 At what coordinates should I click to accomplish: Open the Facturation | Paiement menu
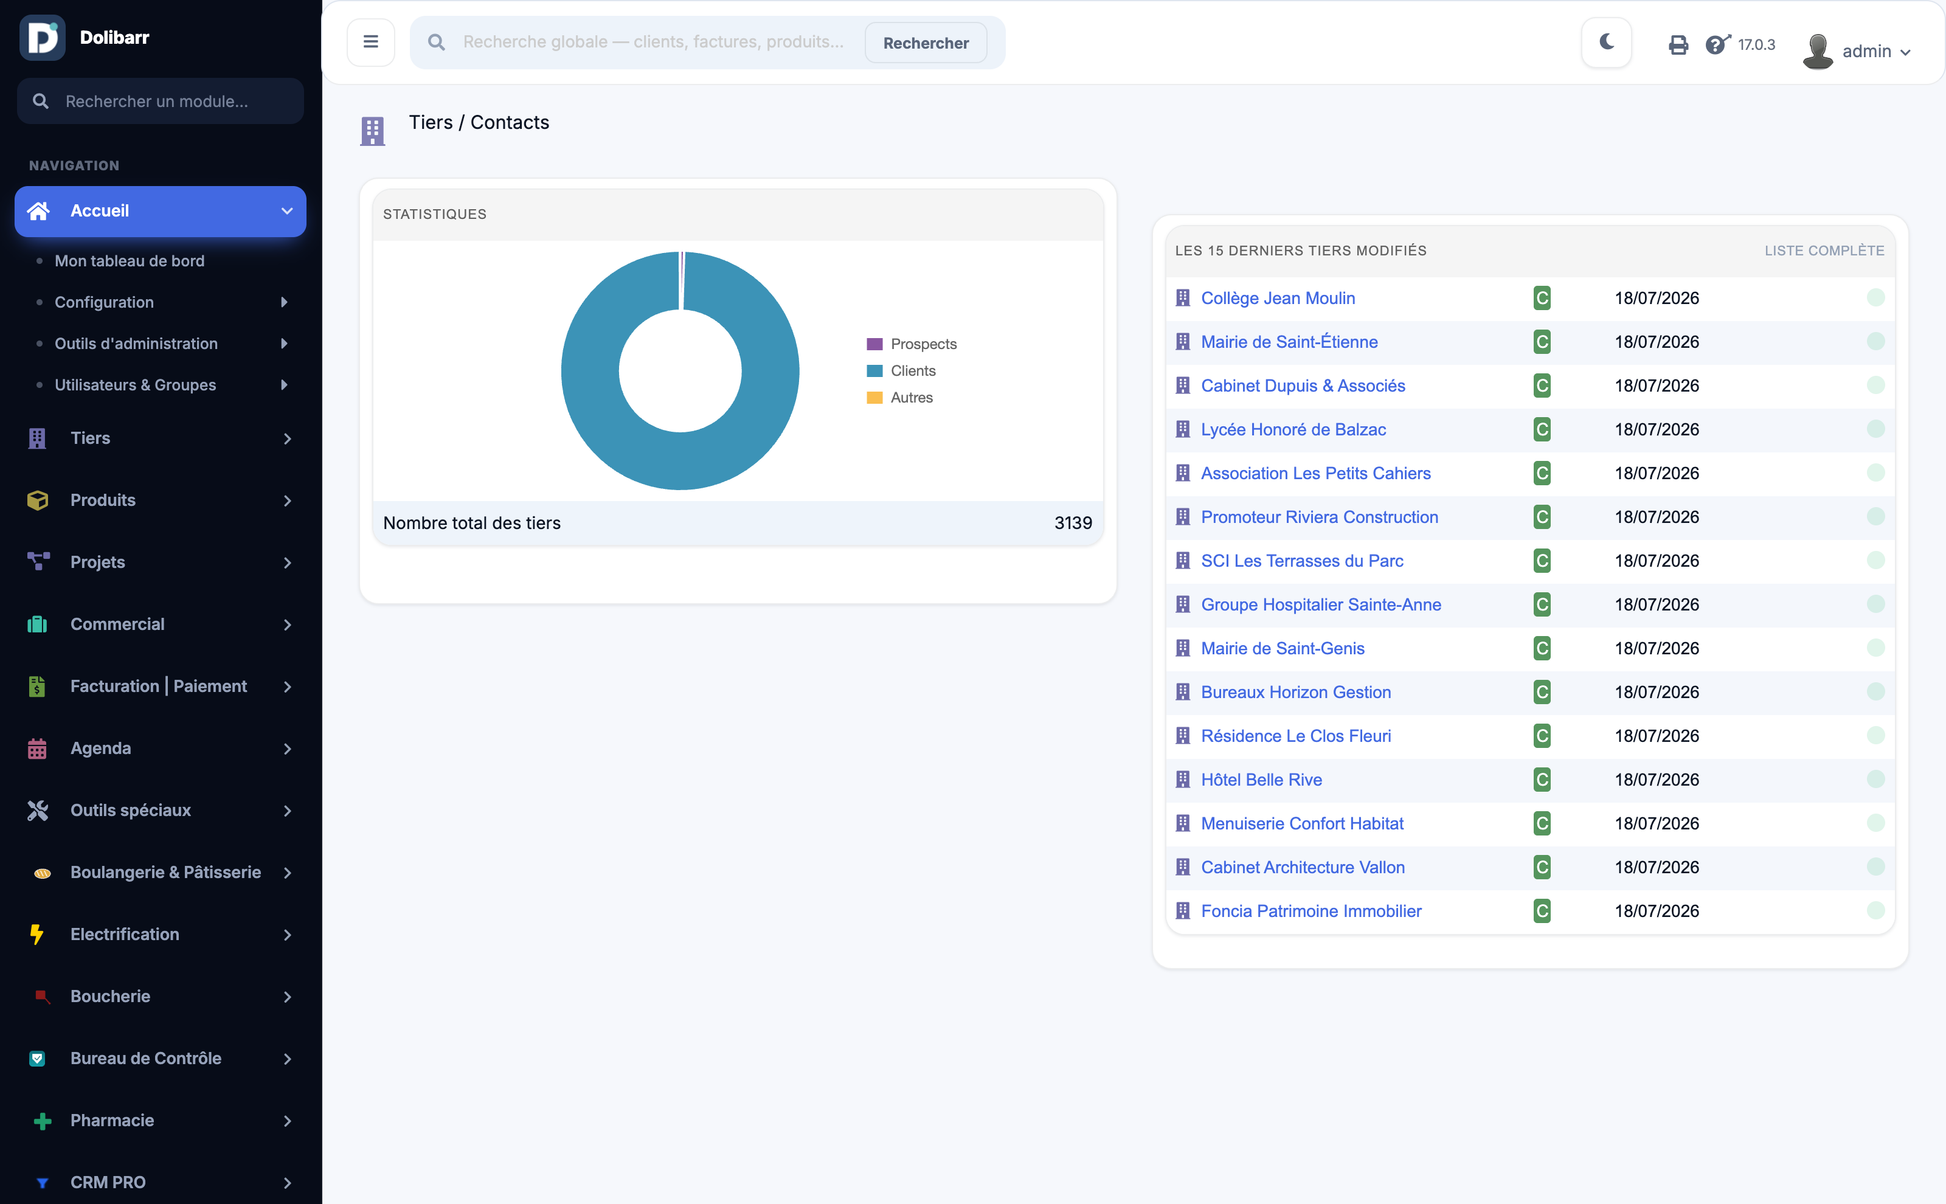click(160, 686)
